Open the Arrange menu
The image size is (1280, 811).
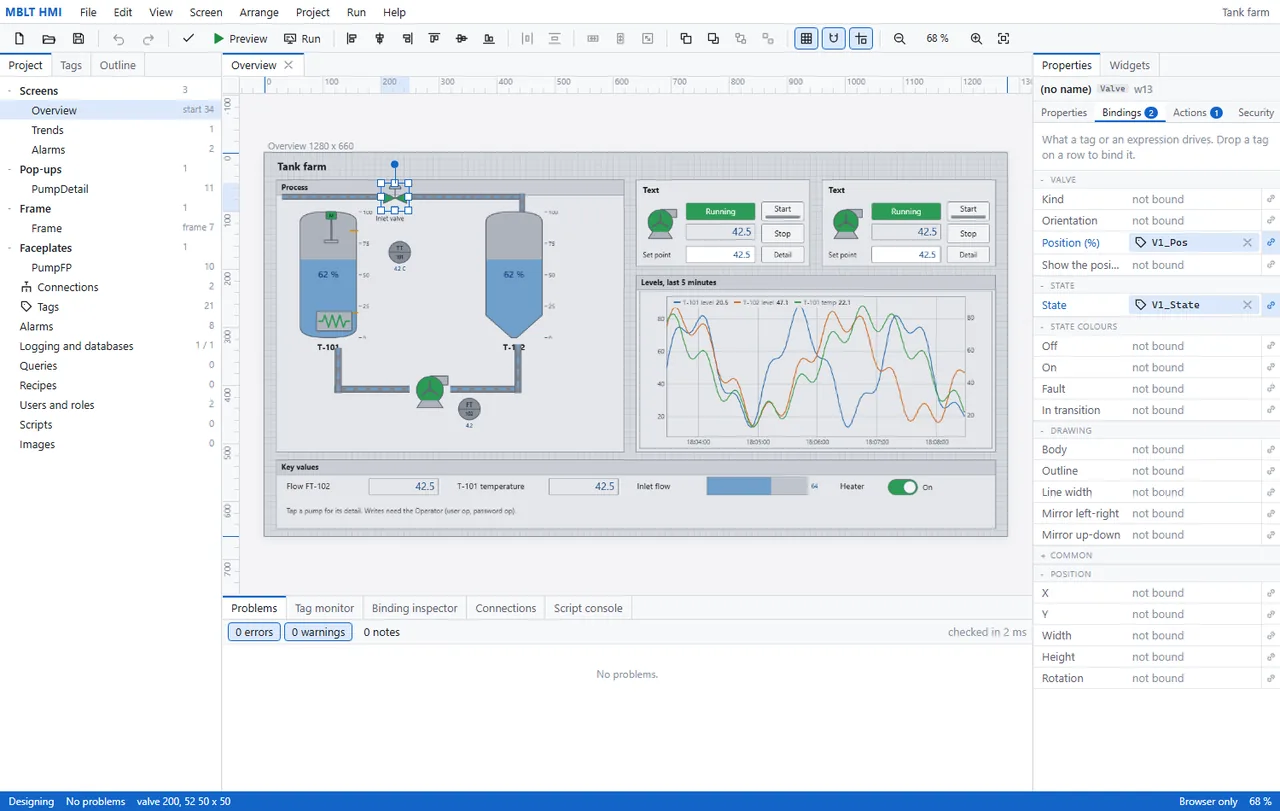tap(259, 13)
